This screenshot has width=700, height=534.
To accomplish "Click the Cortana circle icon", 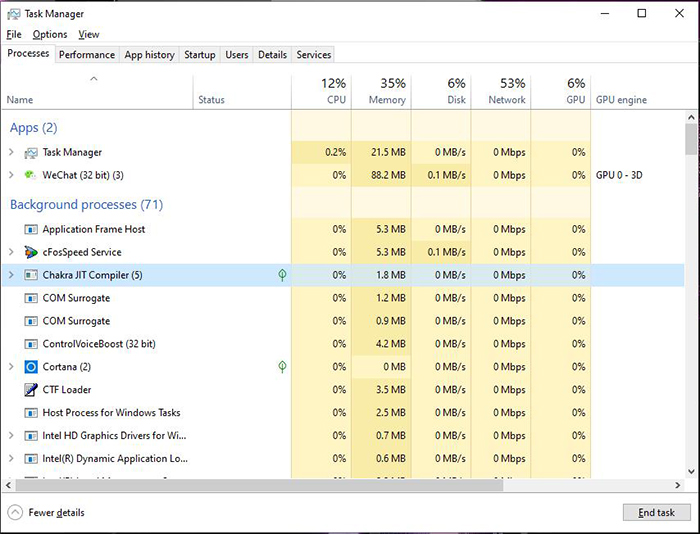I will click(31, 367).
